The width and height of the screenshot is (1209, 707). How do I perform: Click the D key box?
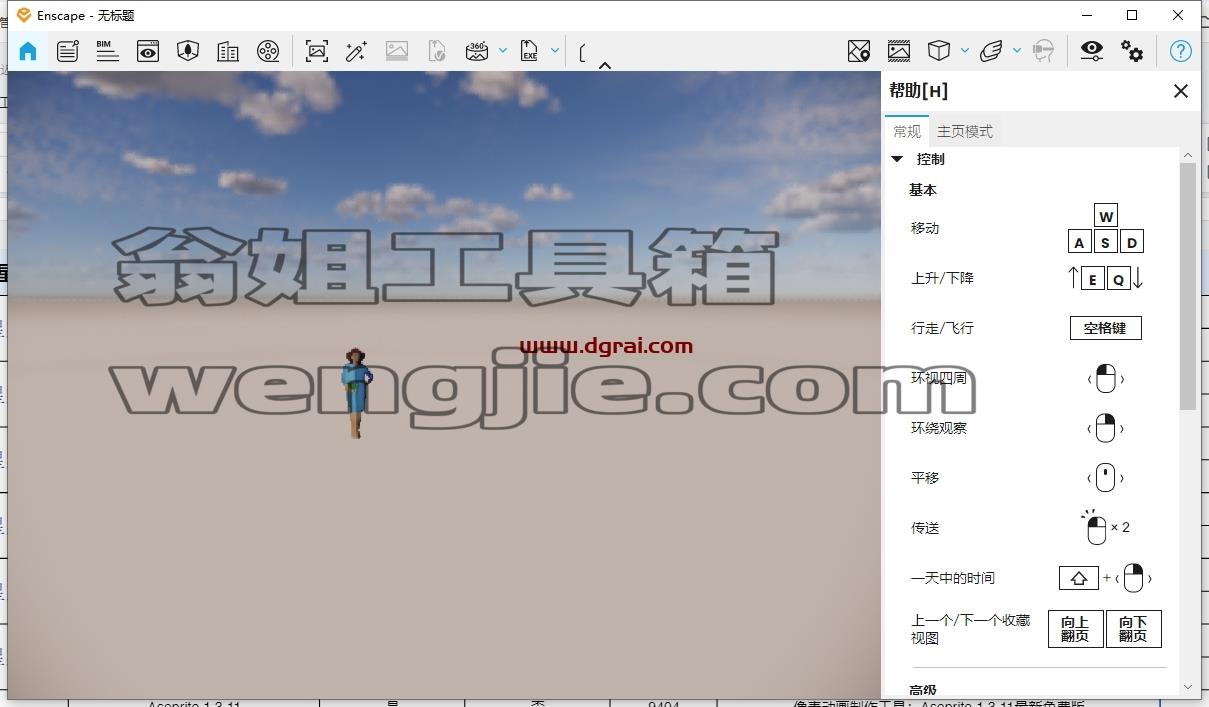point(1132,242)
